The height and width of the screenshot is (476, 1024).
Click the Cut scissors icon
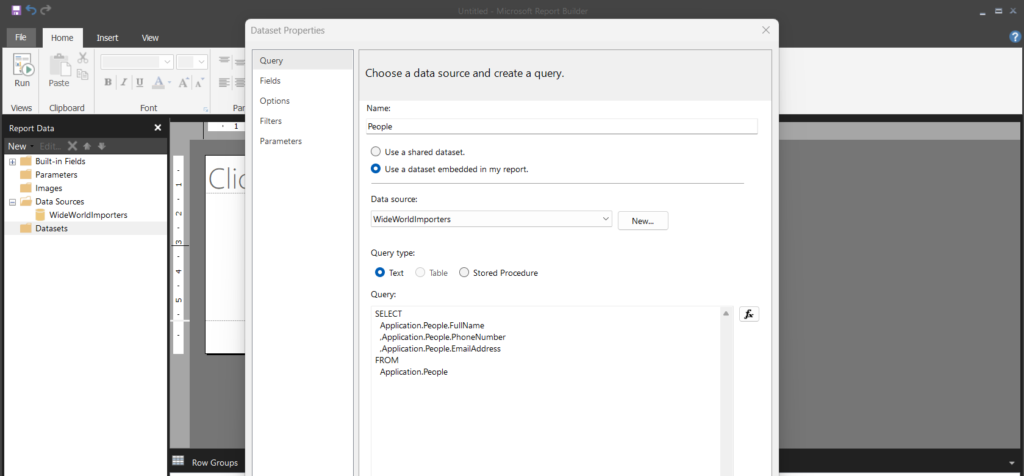83,58
